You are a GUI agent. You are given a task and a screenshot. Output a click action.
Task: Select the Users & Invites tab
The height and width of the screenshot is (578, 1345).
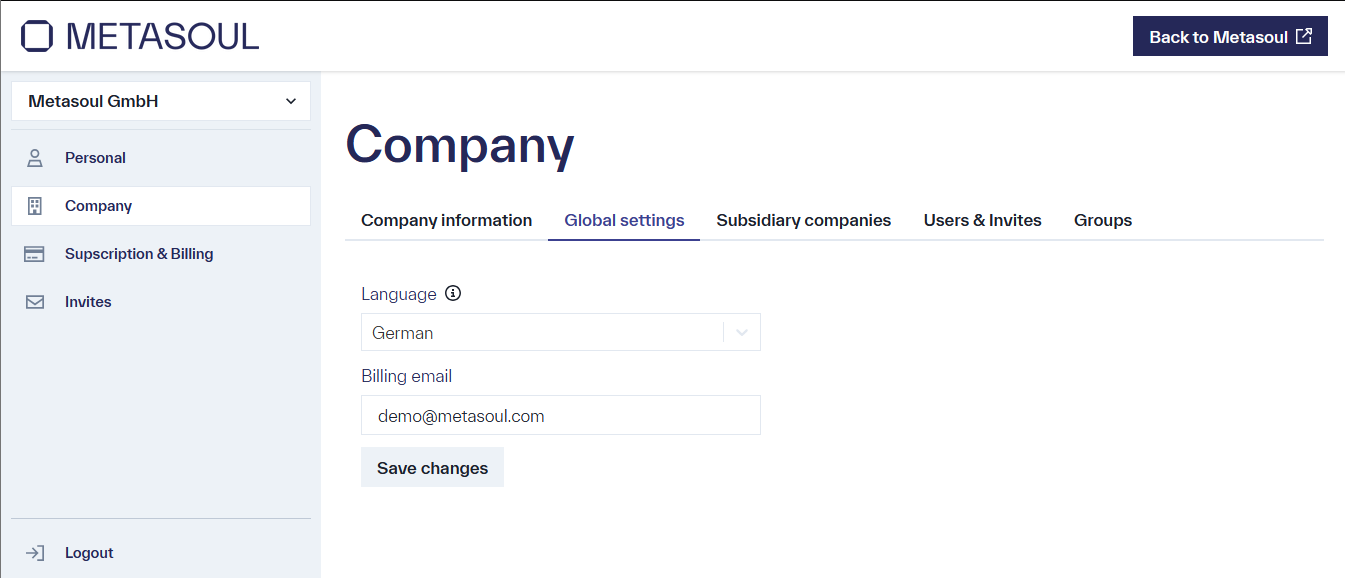(x=982, y=220)
